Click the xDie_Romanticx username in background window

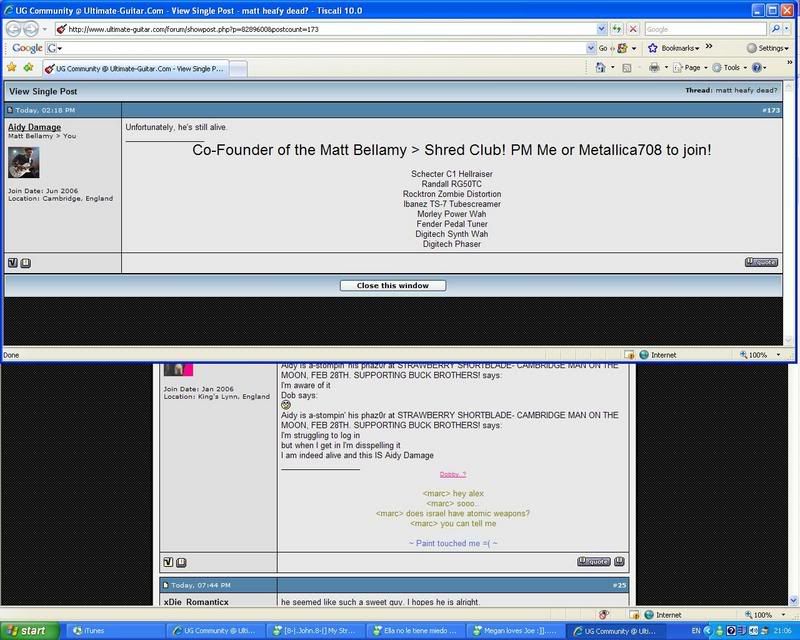coord(196,602)
